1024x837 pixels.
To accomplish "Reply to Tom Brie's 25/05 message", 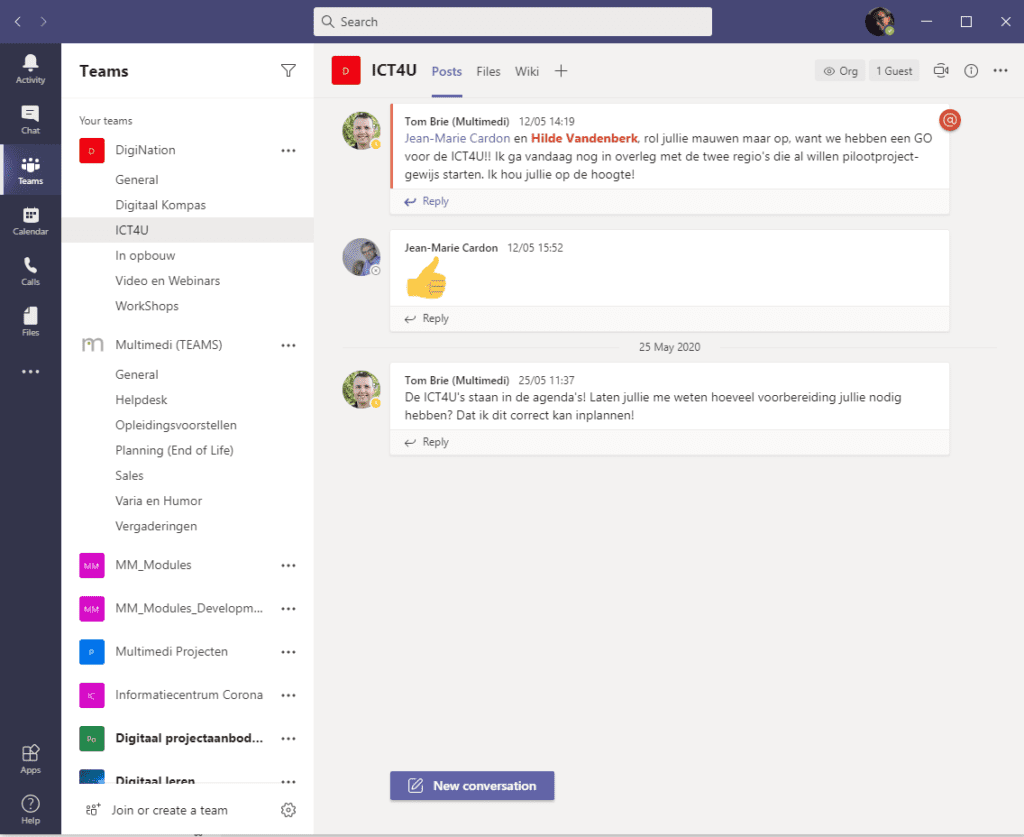I will [426, 442].
